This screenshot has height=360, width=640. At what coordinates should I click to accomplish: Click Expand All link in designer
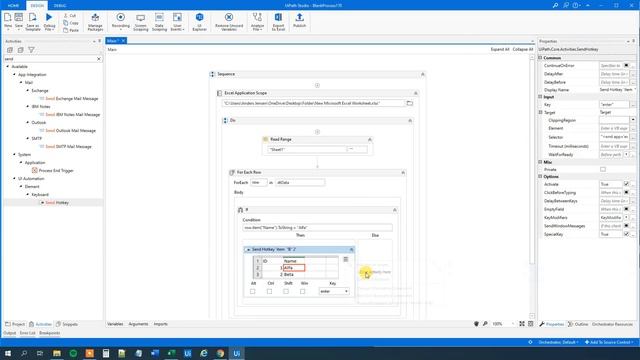(x=500, y=49)
